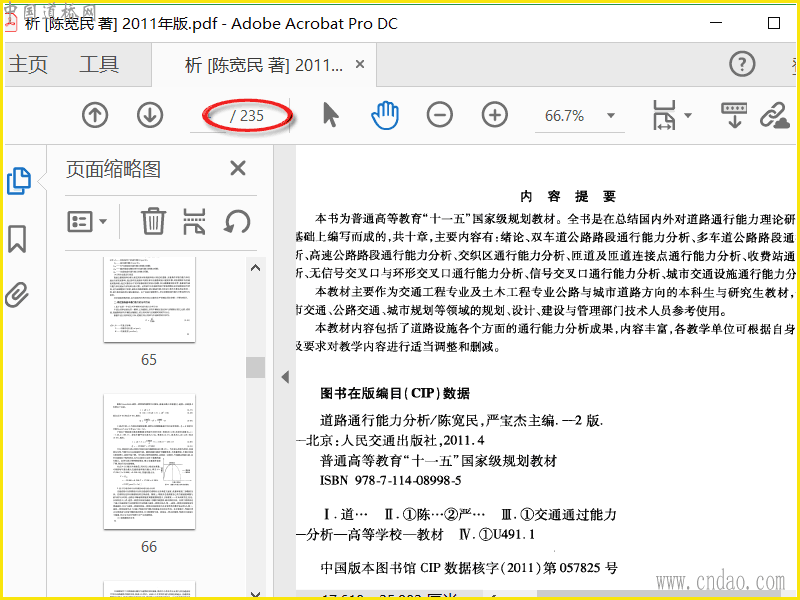
Task: Open the attachments paperclip panel
Action: (17, 294)
